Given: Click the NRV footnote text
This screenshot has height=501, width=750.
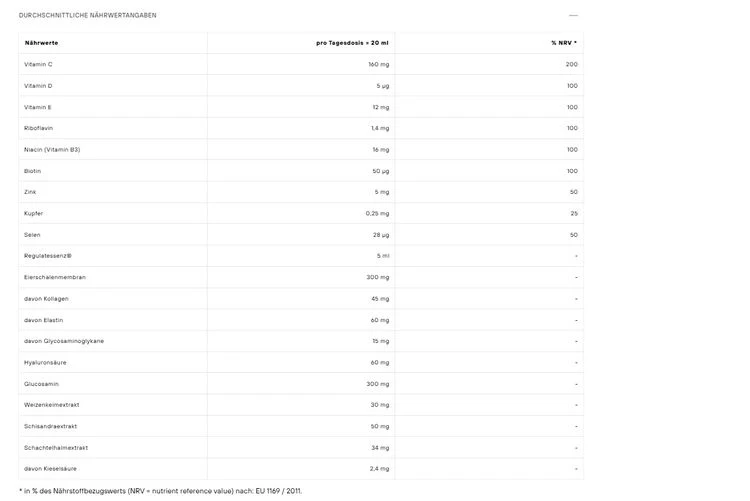Looking at the screenshot, I should (x=161, y=491).
